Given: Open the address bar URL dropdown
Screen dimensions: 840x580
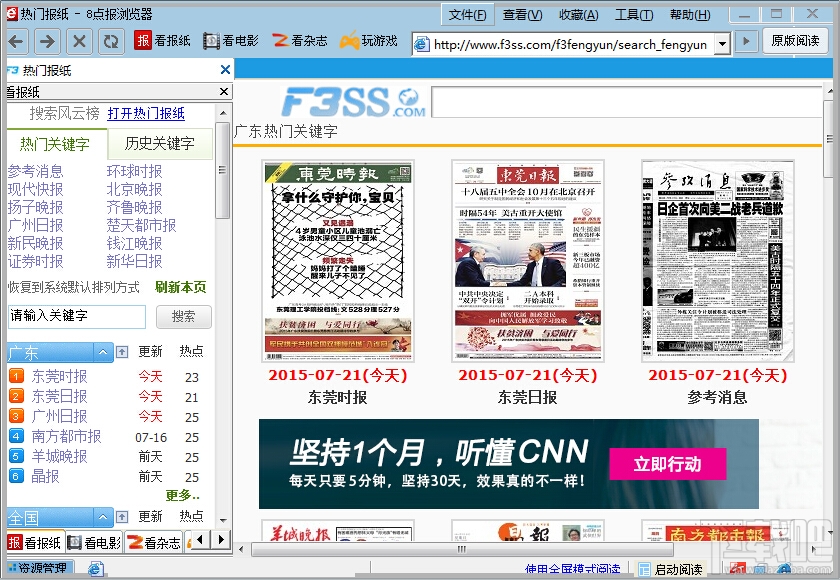Looking at the screenshot, I should (723, 44).
